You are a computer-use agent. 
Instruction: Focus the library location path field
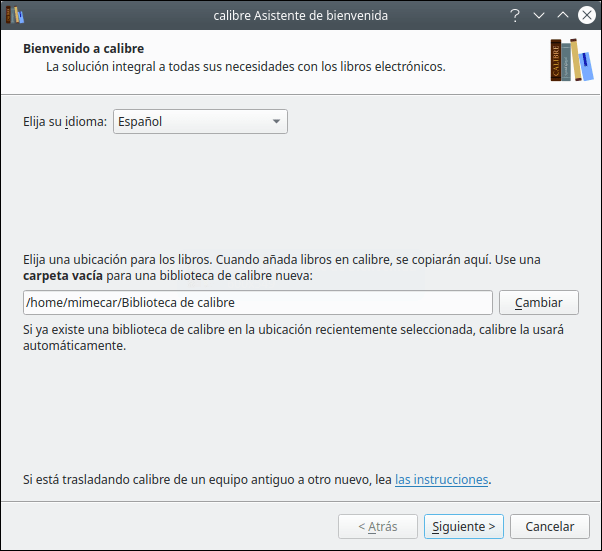(258, 303)
